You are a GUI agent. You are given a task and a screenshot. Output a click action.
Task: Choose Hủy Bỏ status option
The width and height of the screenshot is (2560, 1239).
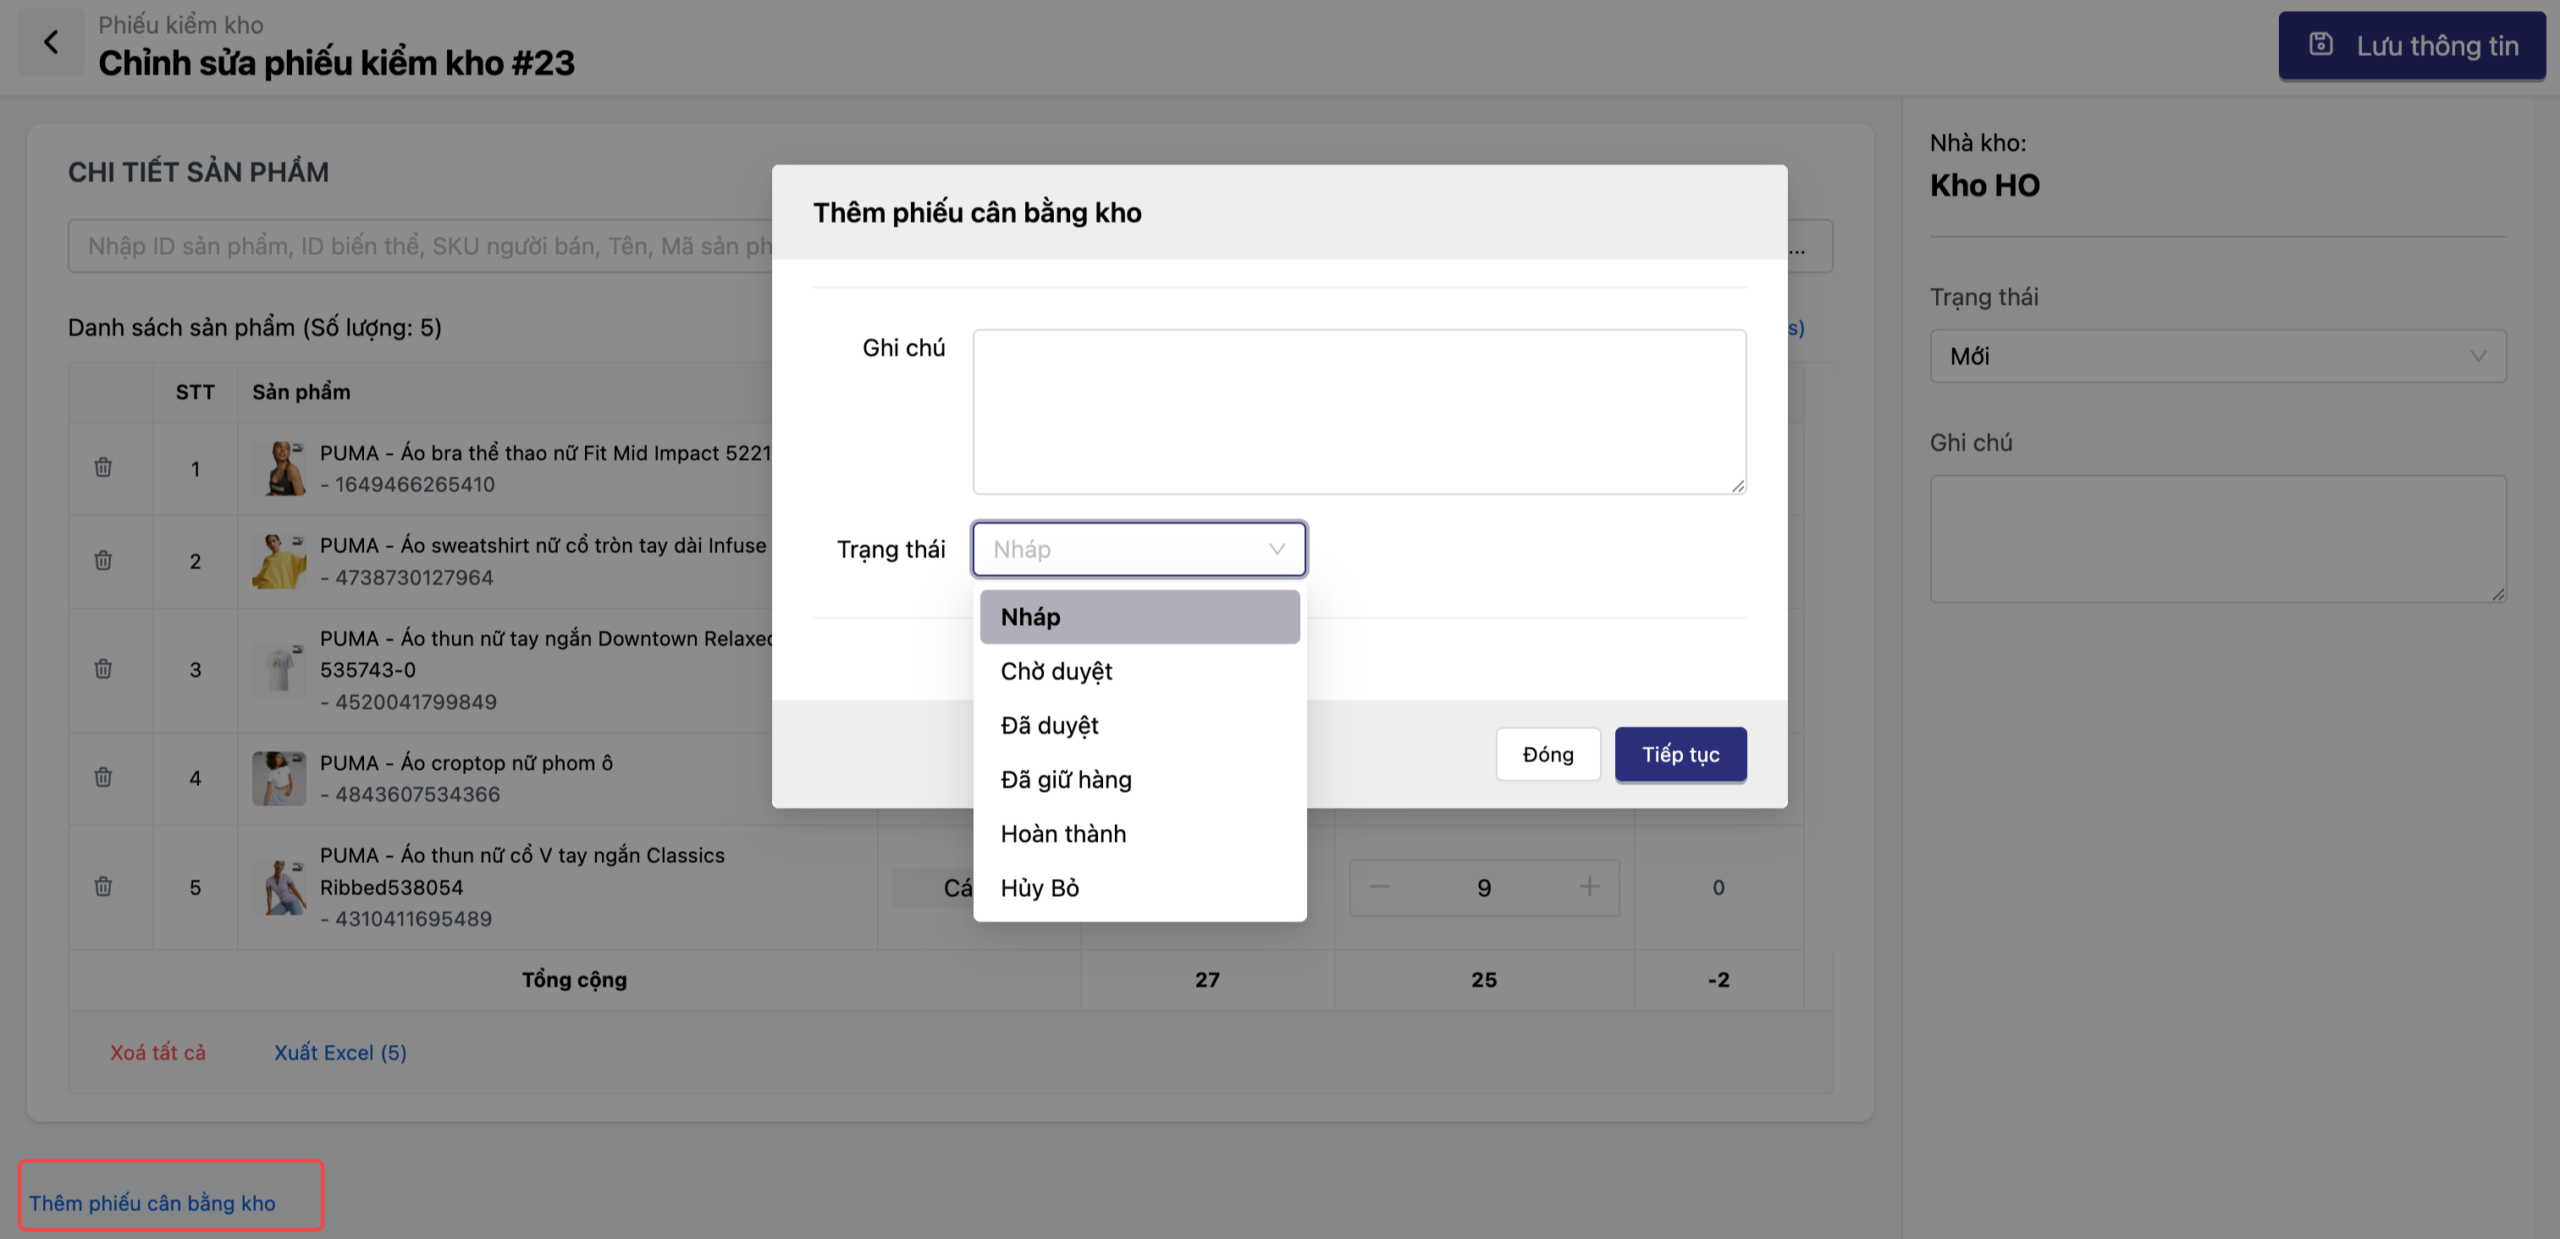pyautogui.click(x=1040, y=888)
